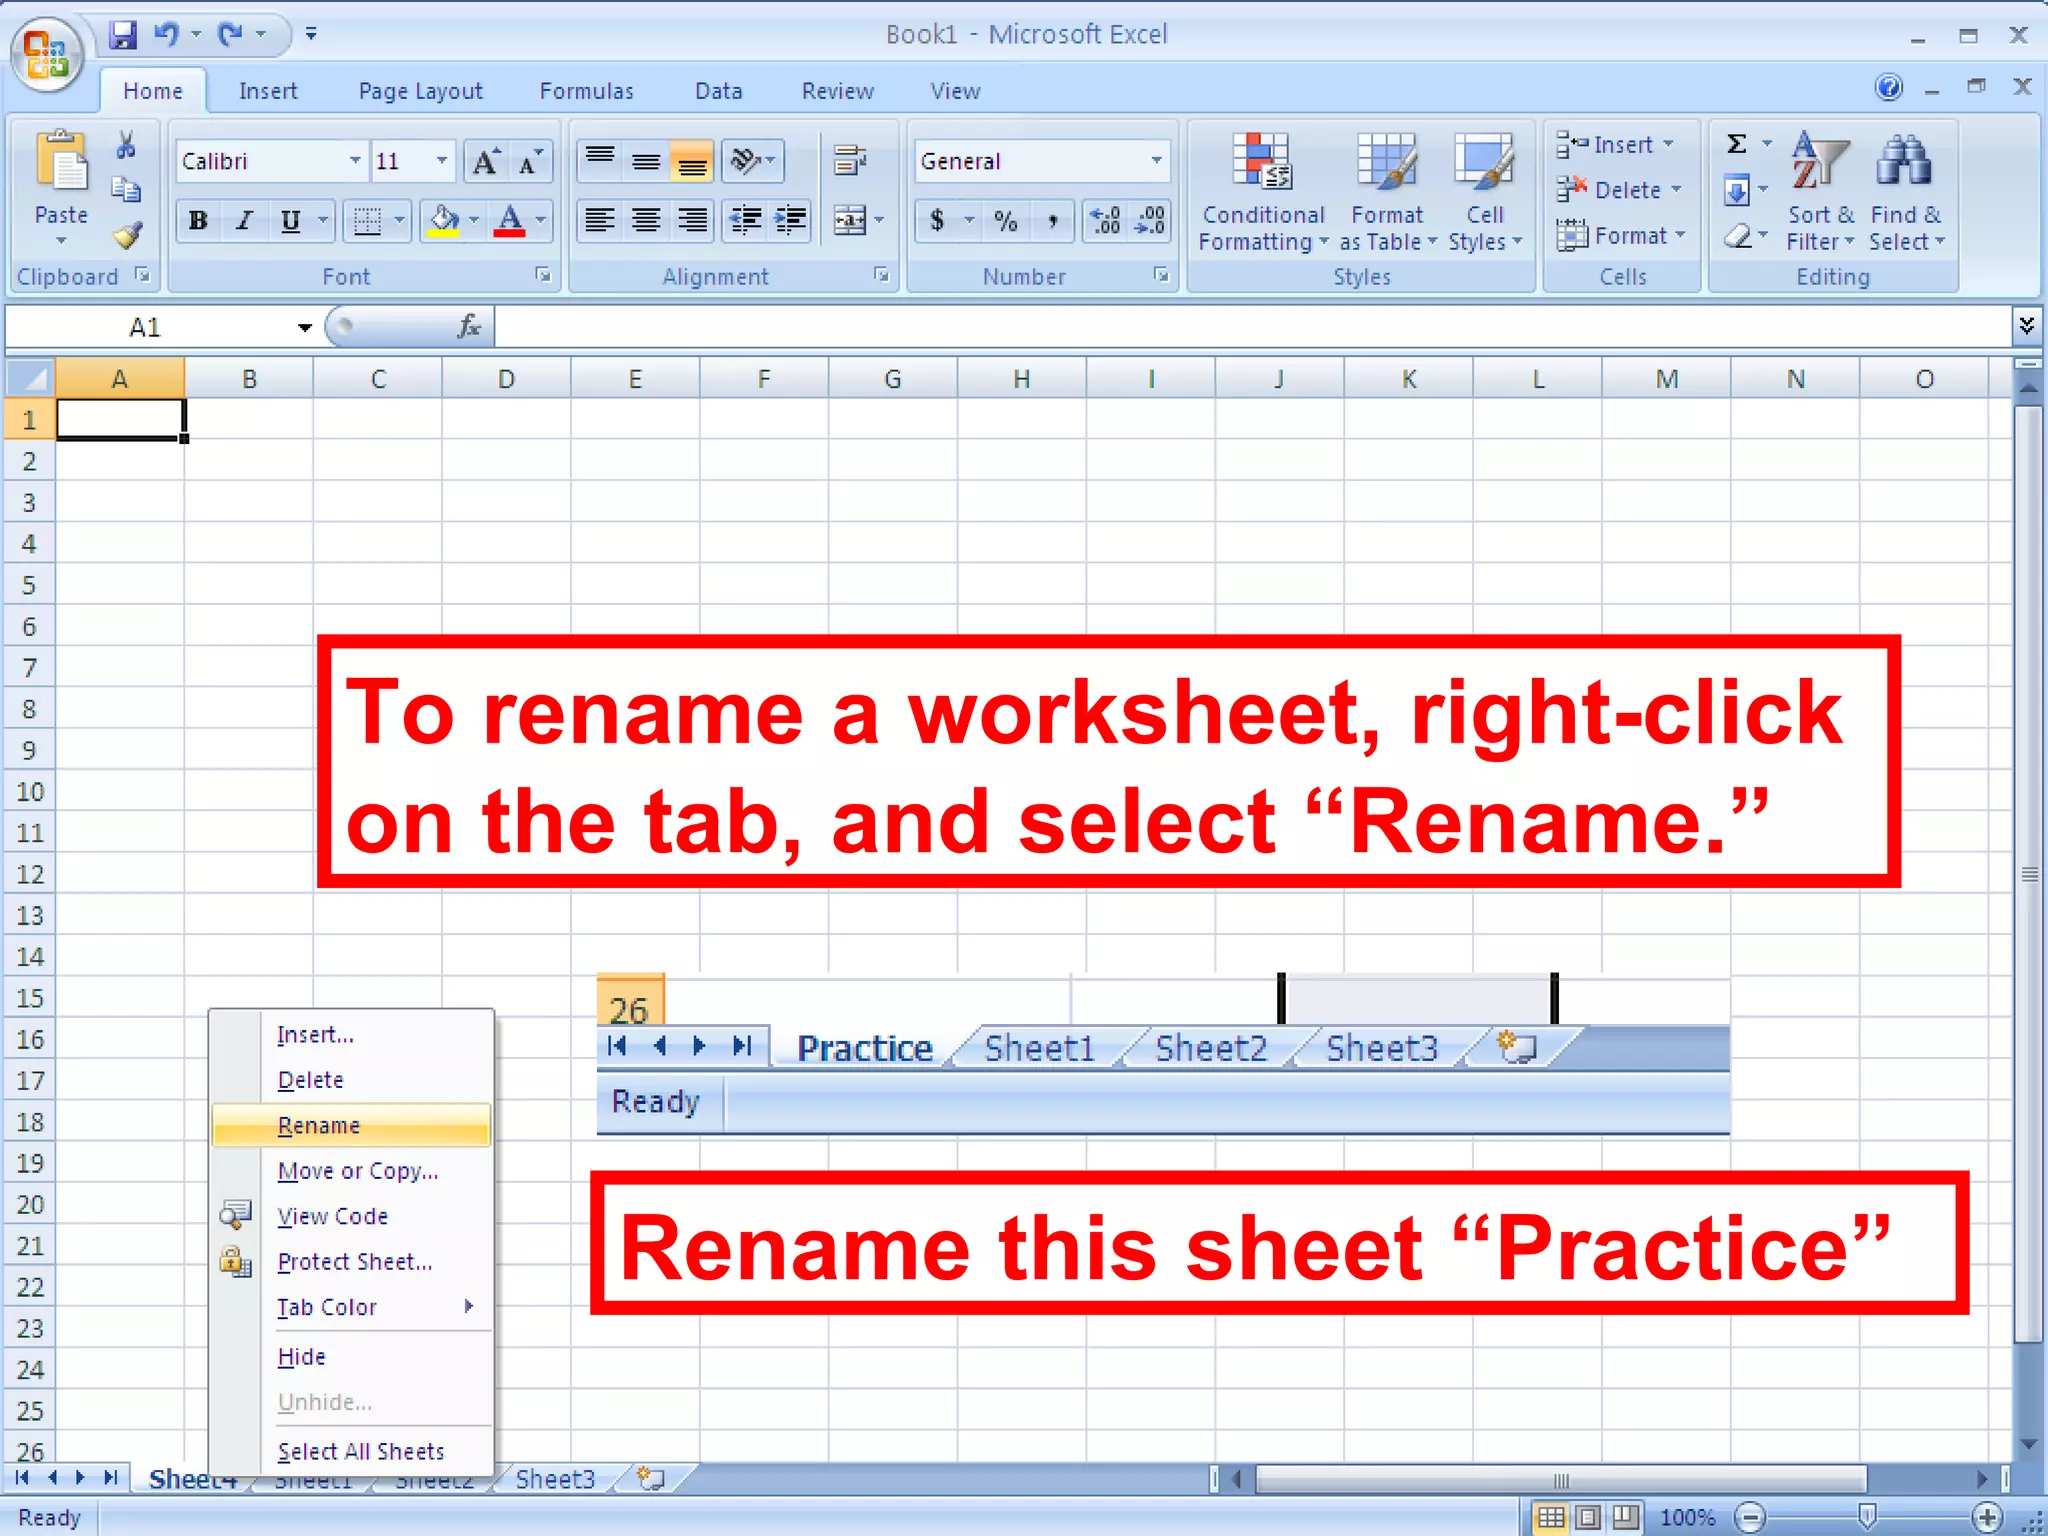
Task: Apply the yellow fill color bucket
Action: [x=443, y=221]
